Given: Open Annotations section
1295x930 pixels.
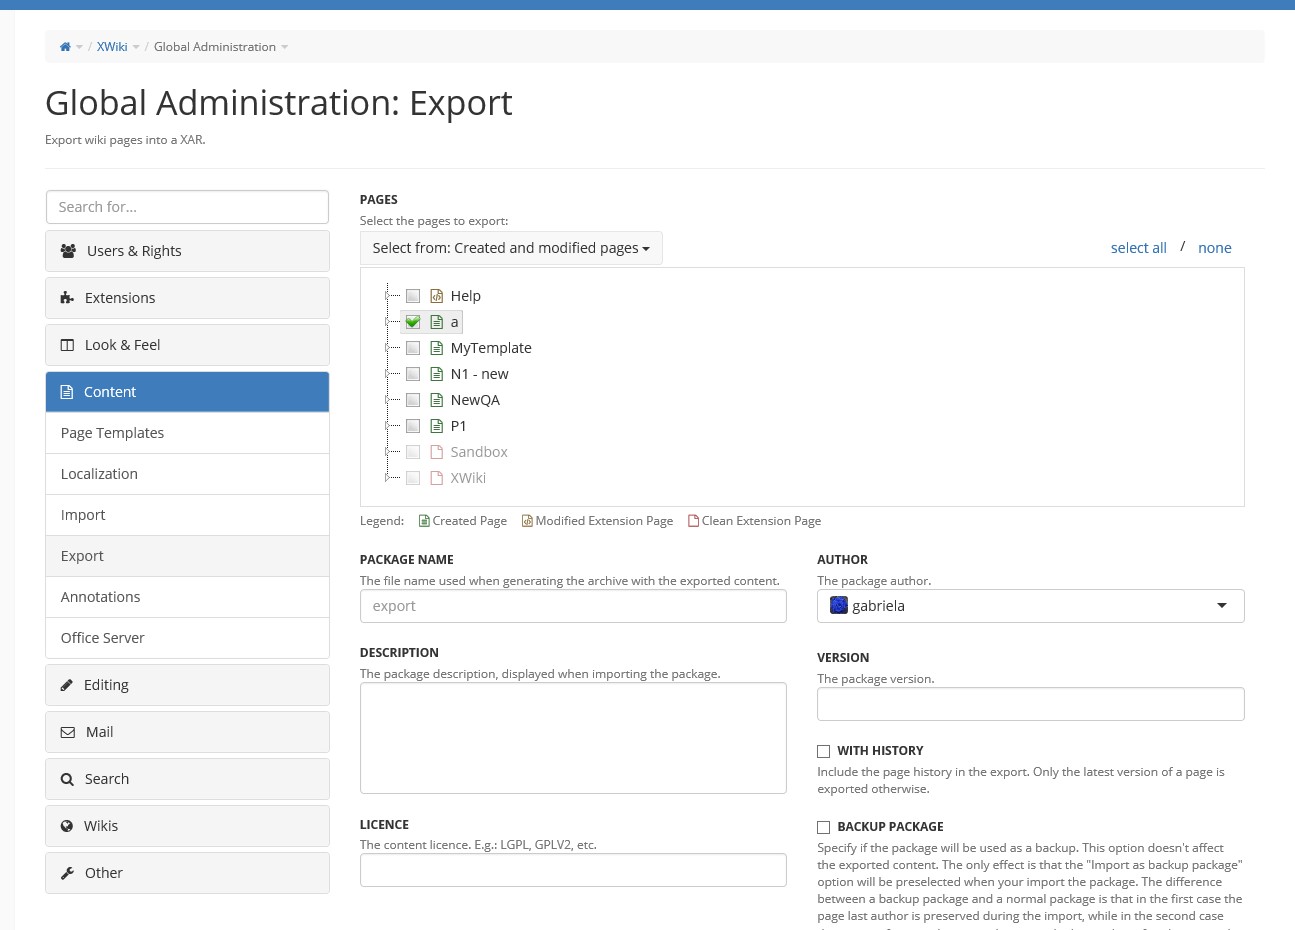Looking at the screenshot, I should (187, 597).
